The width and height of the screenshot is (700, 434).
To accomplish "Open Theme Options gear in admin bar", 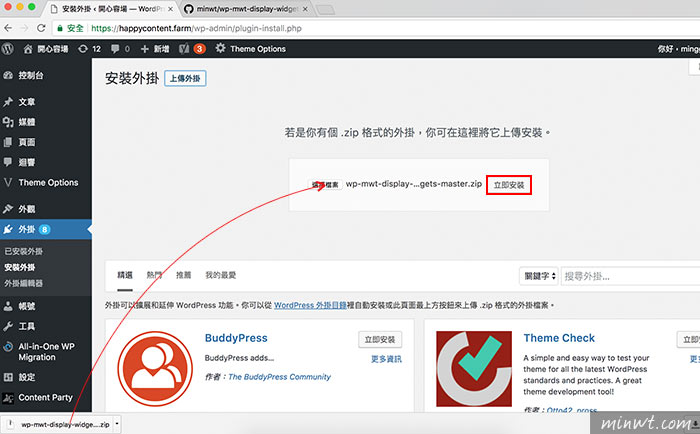I will (220, 48).
